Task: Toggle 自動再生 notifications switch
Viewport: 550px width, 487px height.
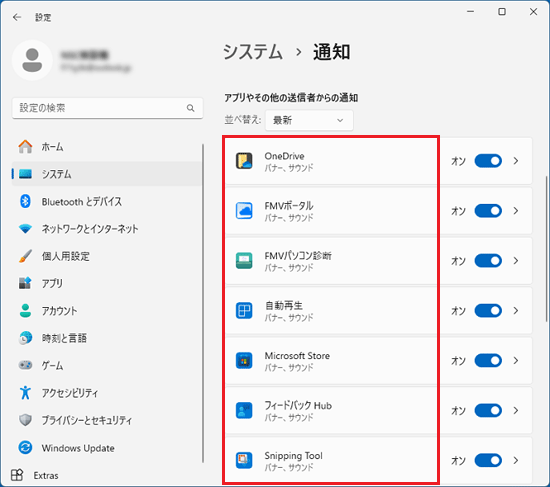Action: coord(488,311)
